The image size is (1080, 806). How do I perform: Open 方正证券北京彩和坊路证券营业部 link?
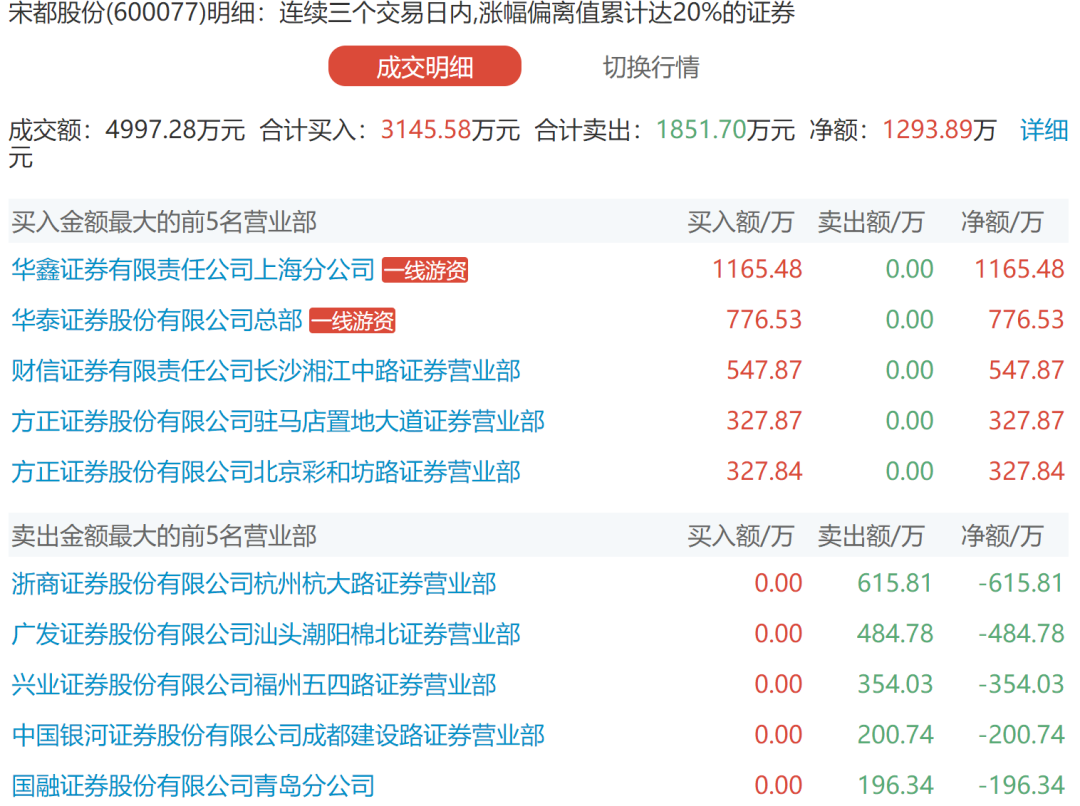point(266,471)
